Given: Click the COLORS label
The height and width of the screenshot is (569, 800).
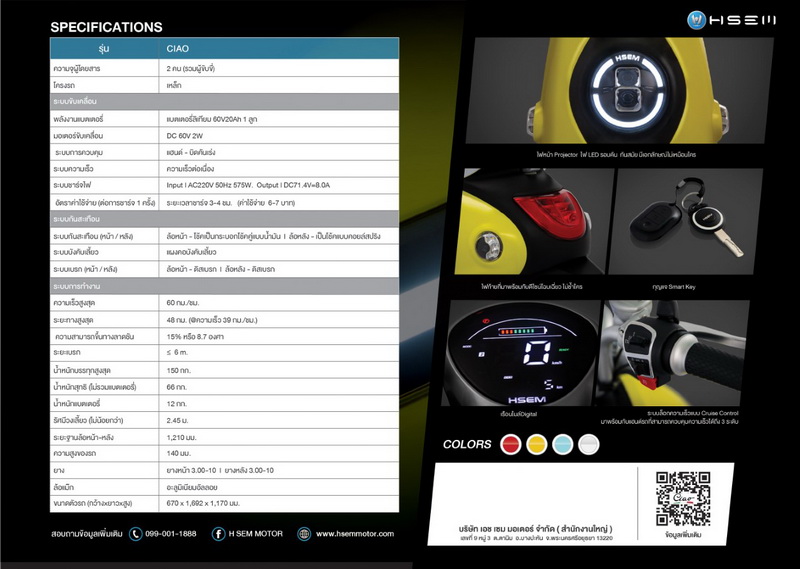Looking at the screenshot, I should 467,444.
